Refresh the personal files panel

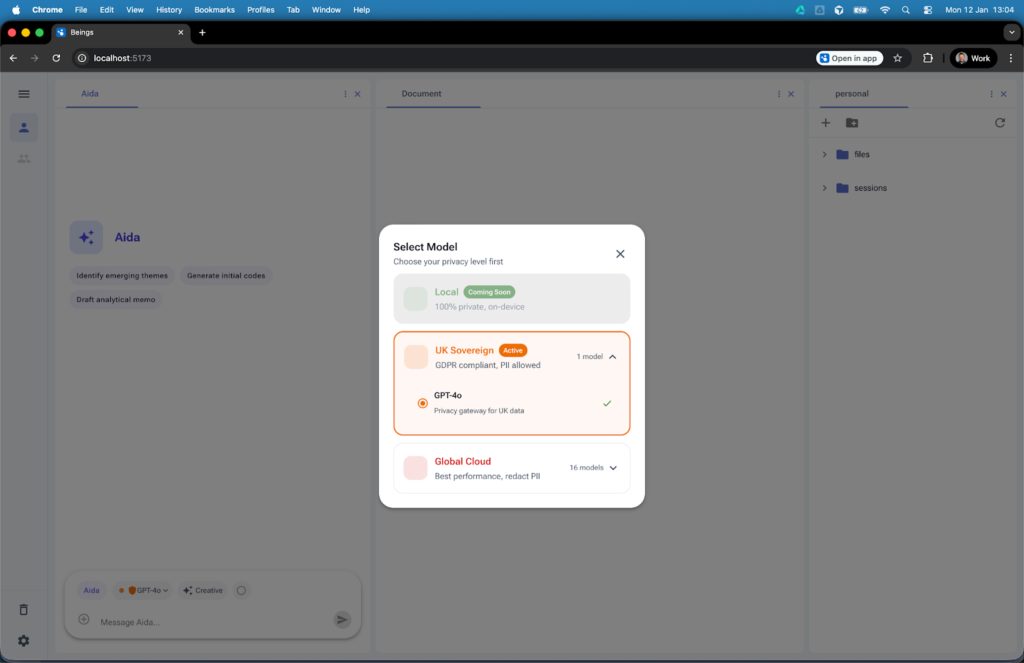[999, 123]
